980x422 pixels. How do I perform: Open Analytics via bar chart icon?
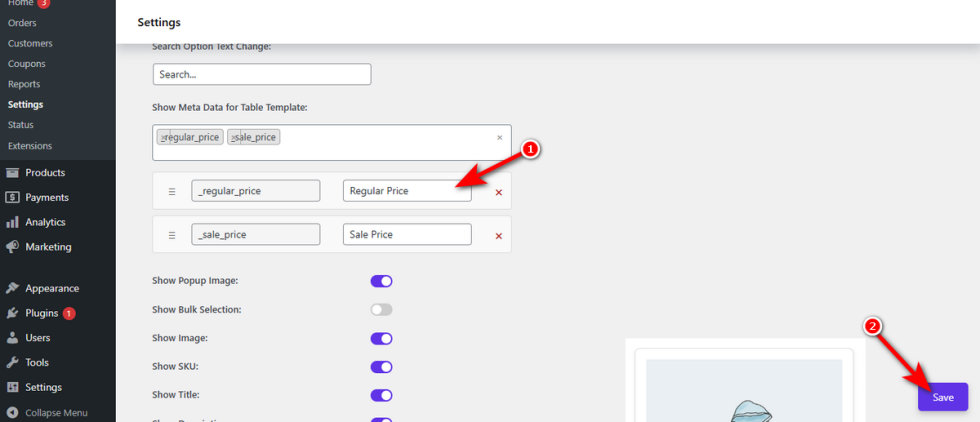pos(12,223)
